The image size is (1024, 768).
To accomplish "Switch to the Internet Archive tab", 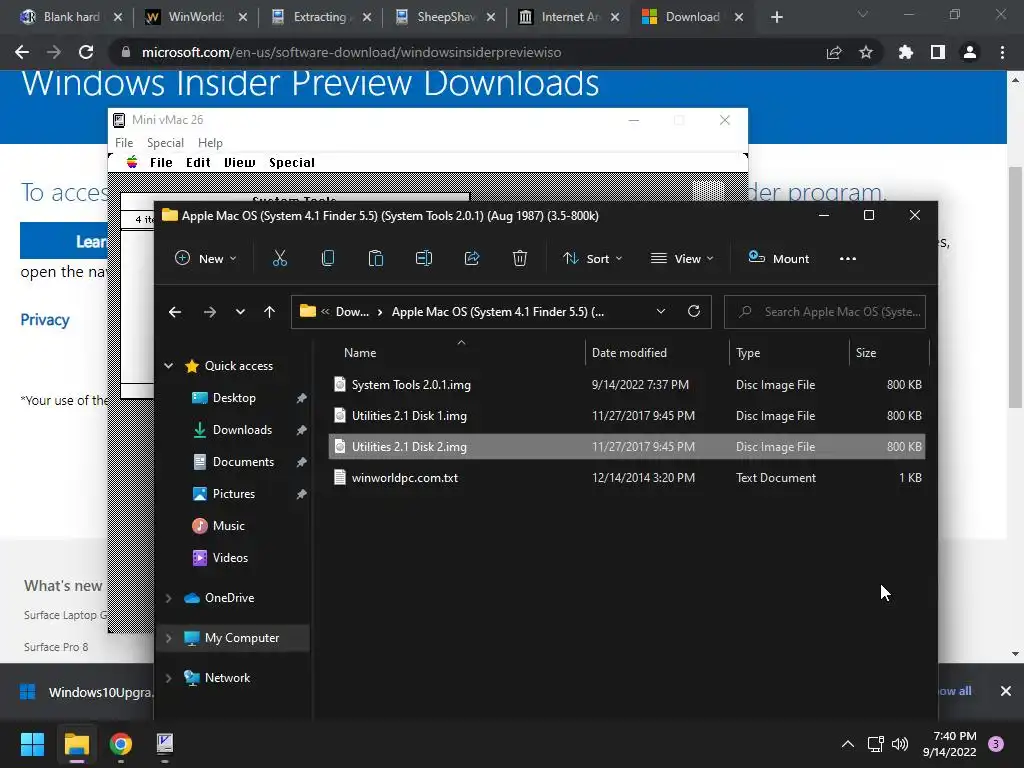I will point(569,17).
